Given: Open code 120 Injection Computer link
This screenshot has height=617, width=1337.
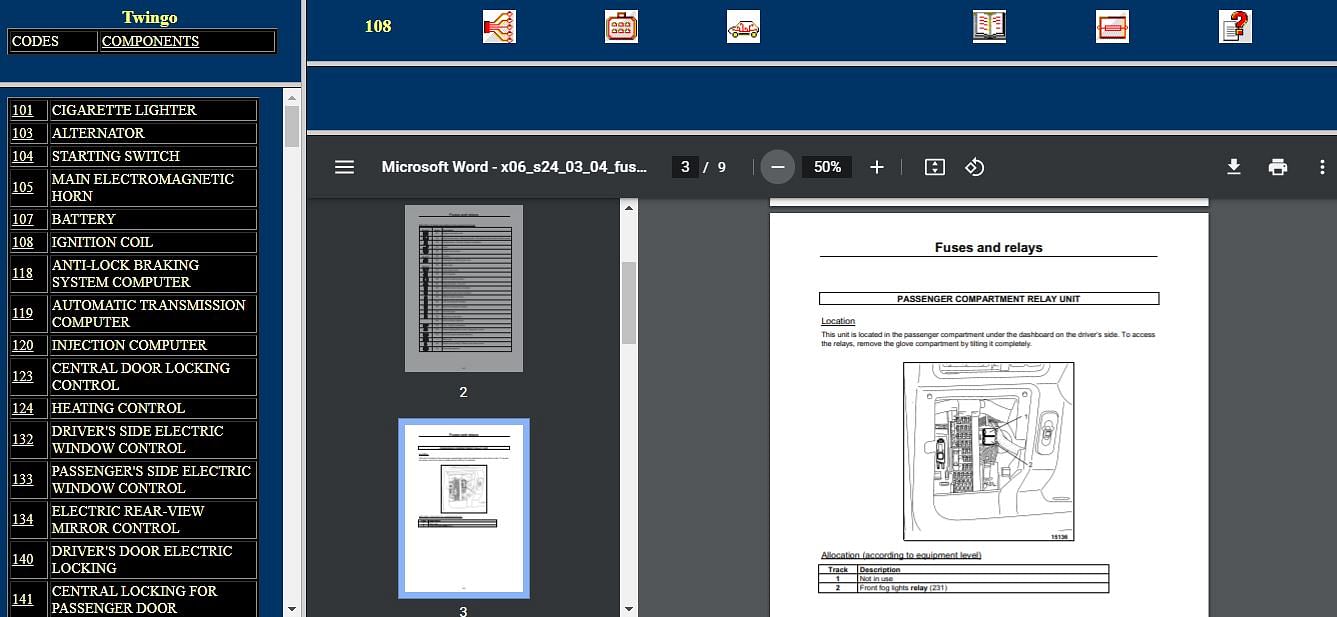Looking at the screenshot, I should point(22,345).
